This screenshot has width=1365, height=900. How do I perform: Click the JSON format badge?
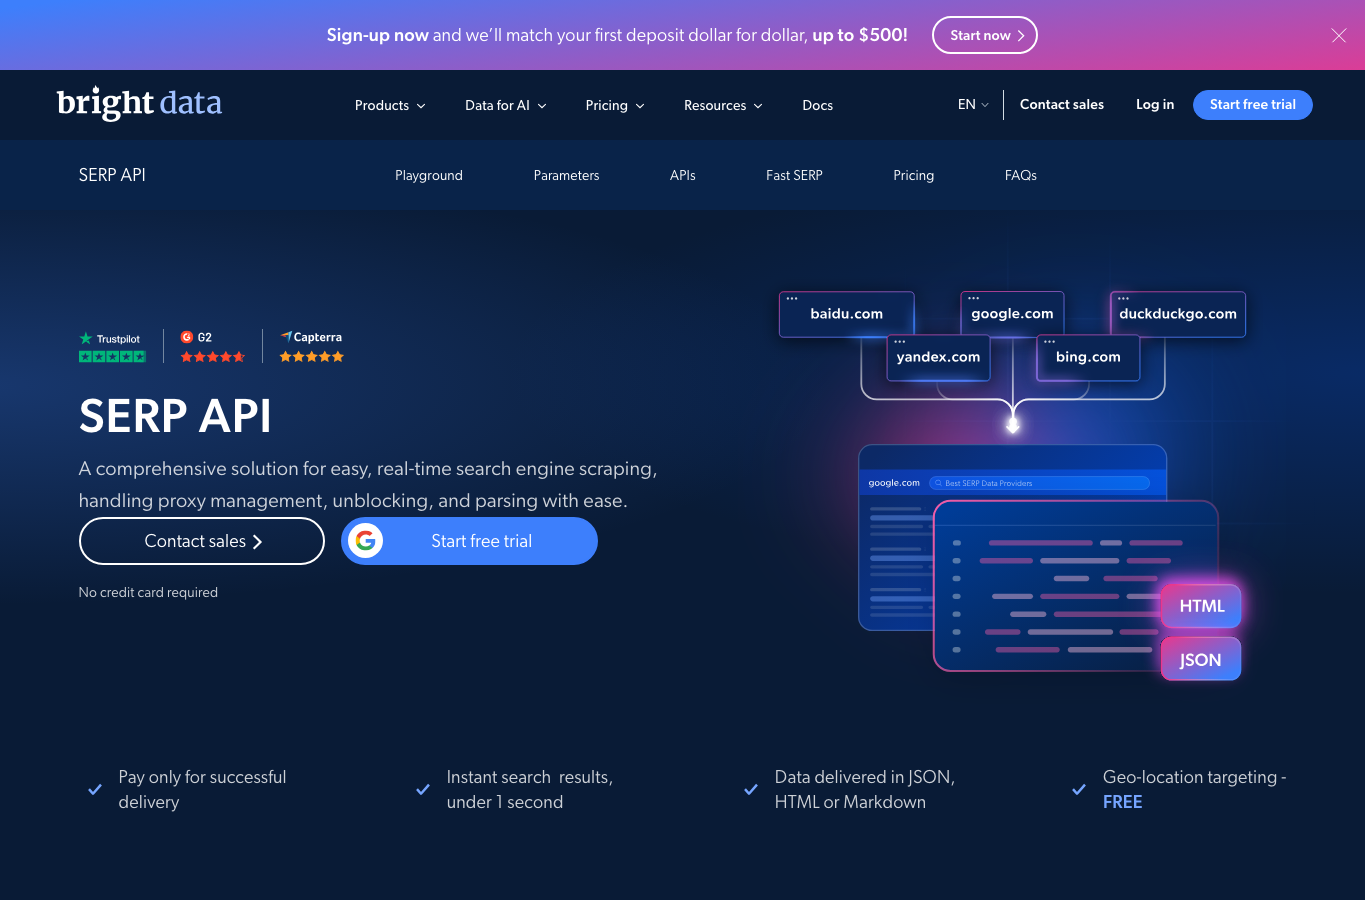pyautogui.click(x=1201, y=660)
